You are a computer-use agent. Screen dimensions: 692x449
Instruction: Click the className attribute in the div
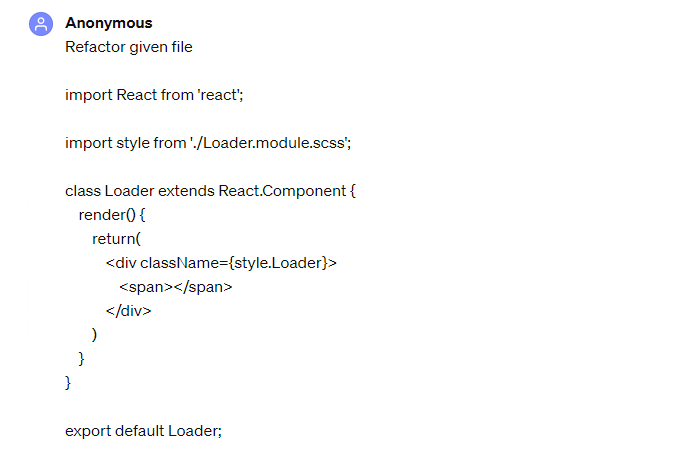(185, 263)
